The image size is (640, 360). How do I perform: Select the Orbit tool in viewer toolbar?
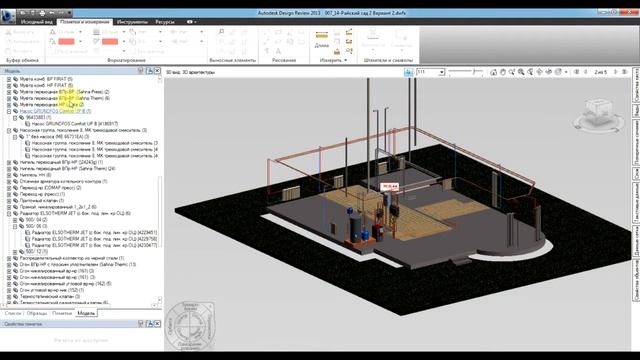coord(540,72)
